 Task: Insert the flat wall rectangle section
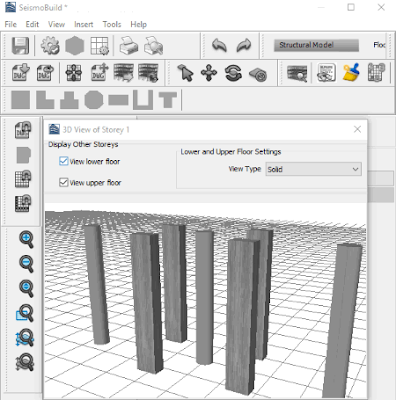click(118, 100)
